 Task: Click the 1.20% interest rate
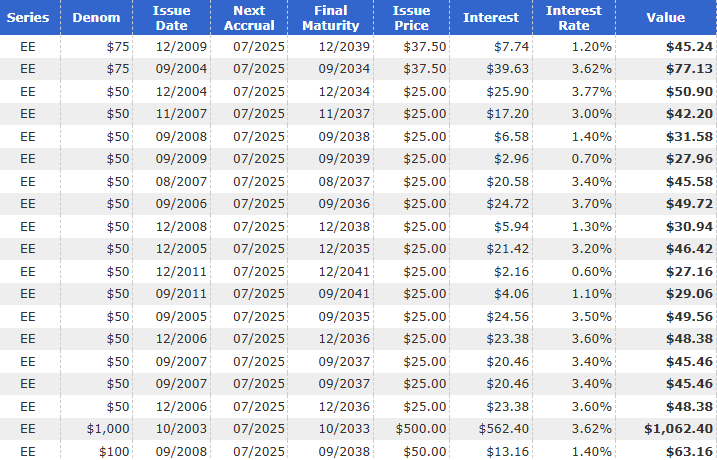click(592, 47)
